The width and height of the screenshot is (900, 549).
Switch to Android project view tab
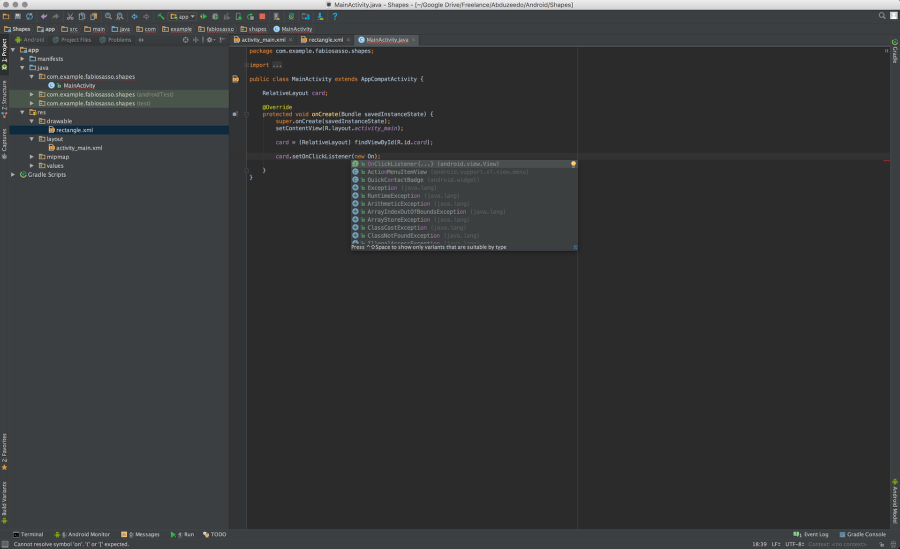click(29, 40)
